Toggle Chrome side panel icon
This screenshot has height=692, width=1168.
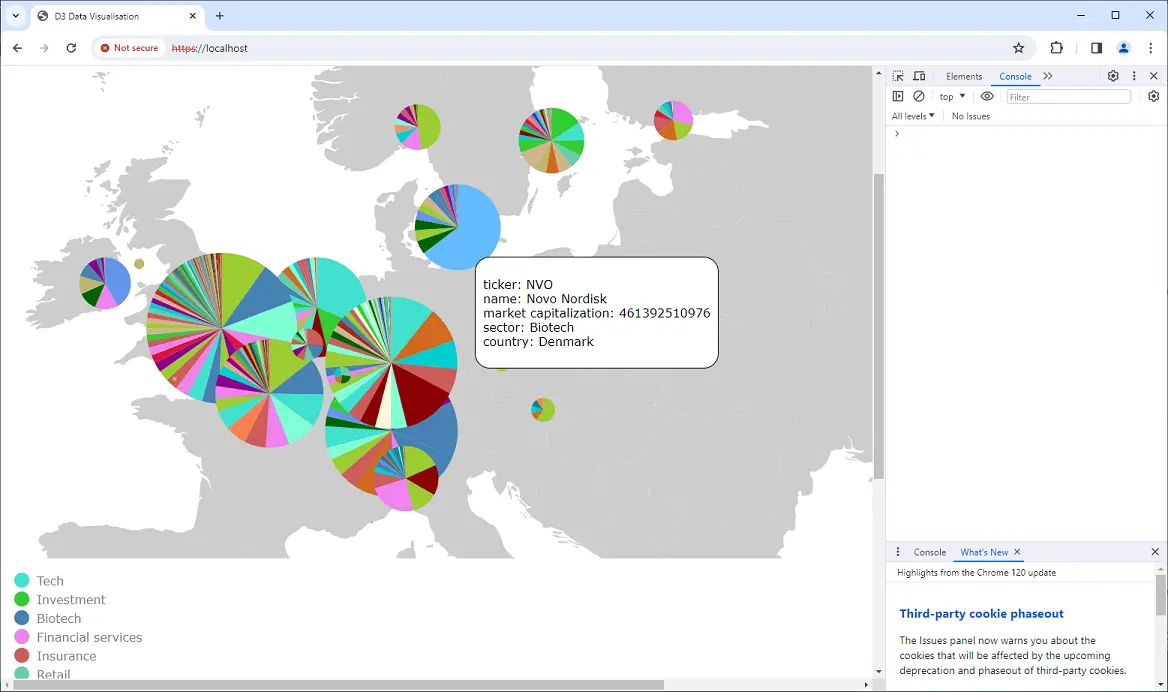coord(1096,48)
